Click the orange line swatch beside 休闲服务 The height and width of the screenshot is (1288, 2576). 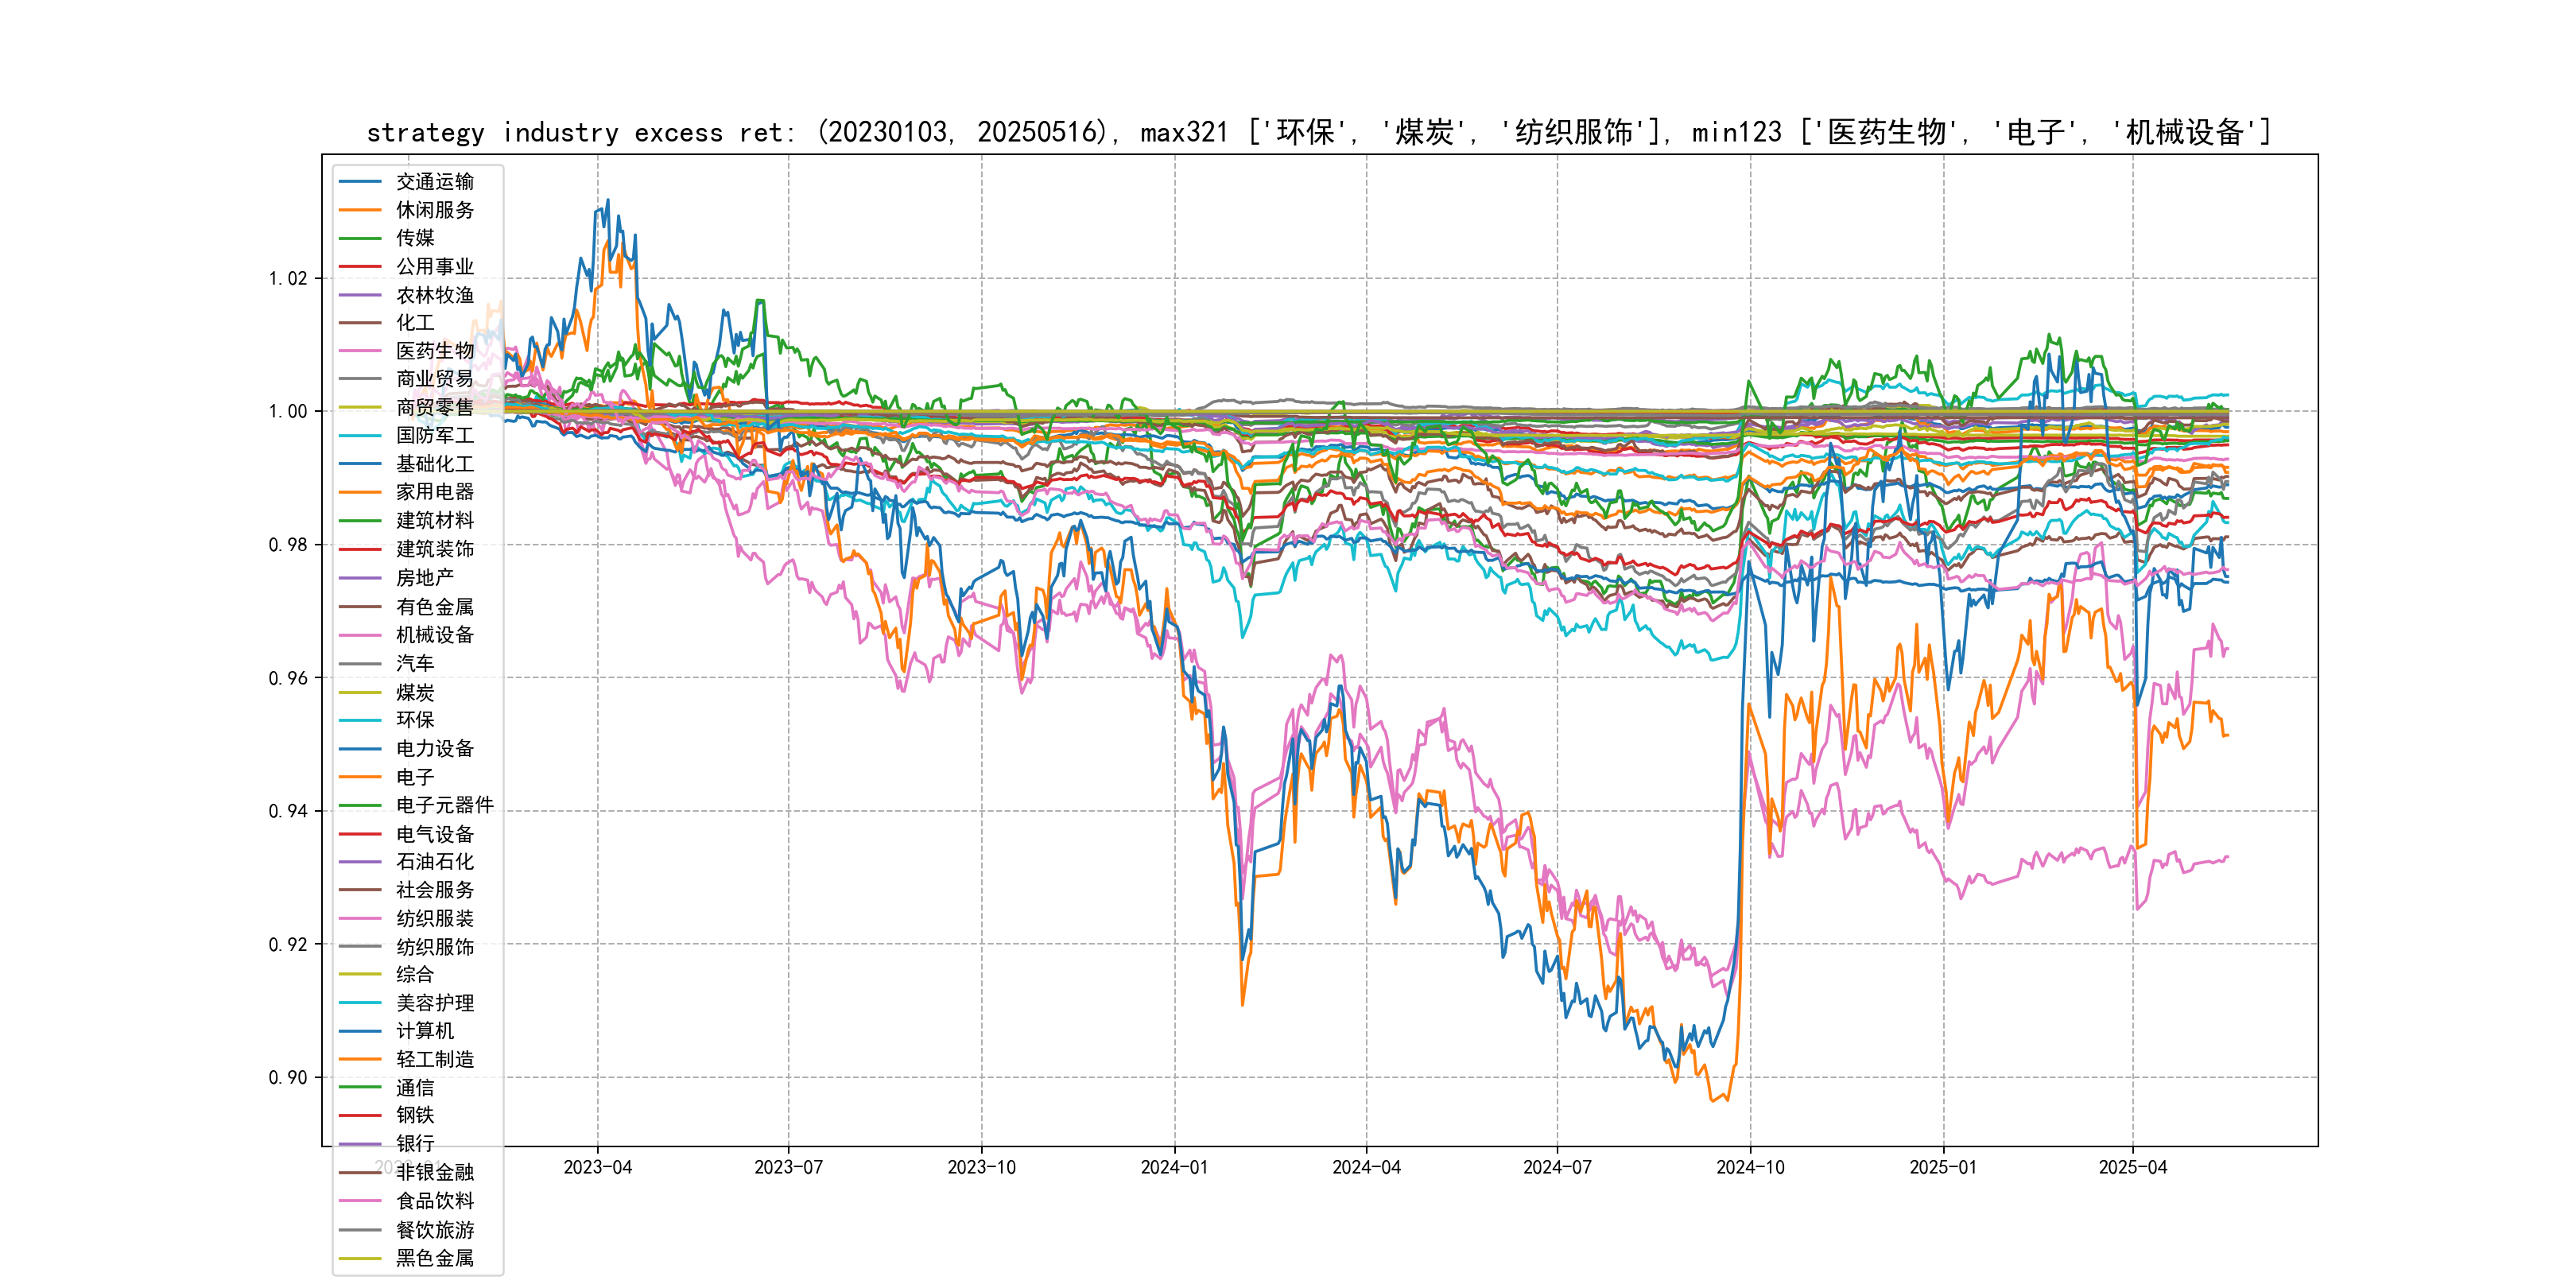(360, 210)
